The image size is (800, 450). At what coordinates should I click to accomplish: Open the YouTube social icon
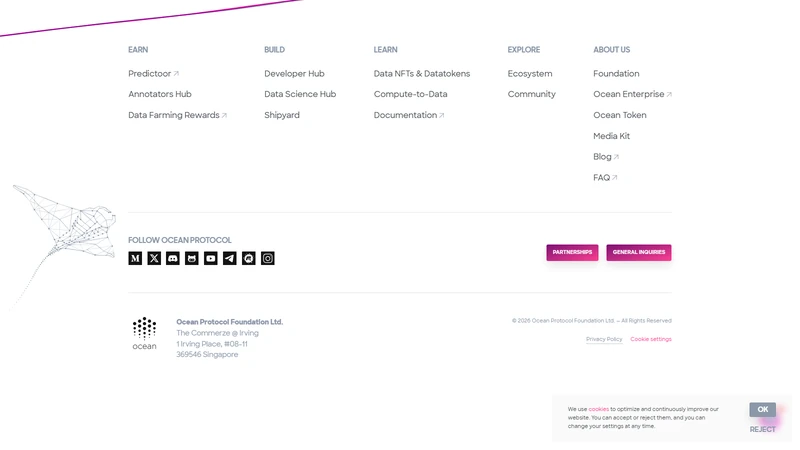point(211,258)
